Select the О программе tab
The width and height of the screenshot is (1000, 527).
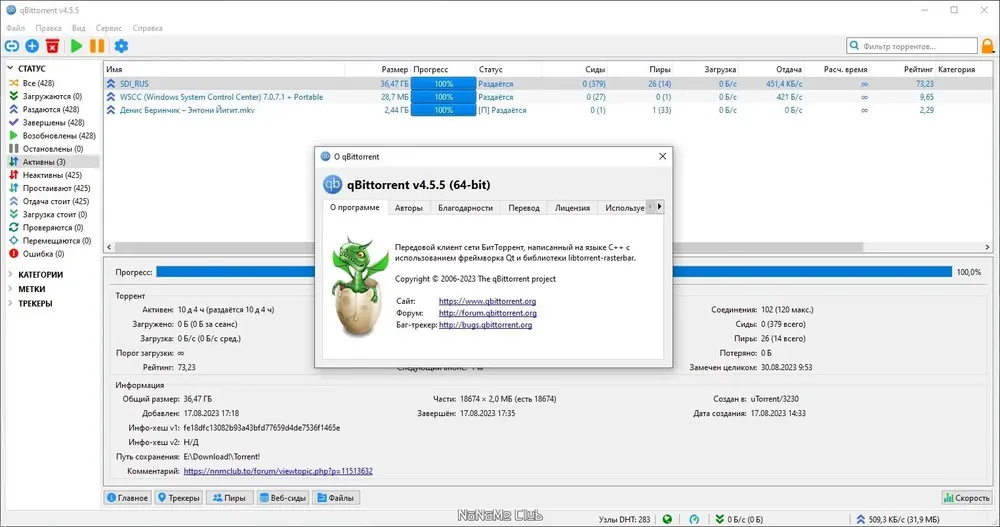pyautogui.click(x=355, y=207)
